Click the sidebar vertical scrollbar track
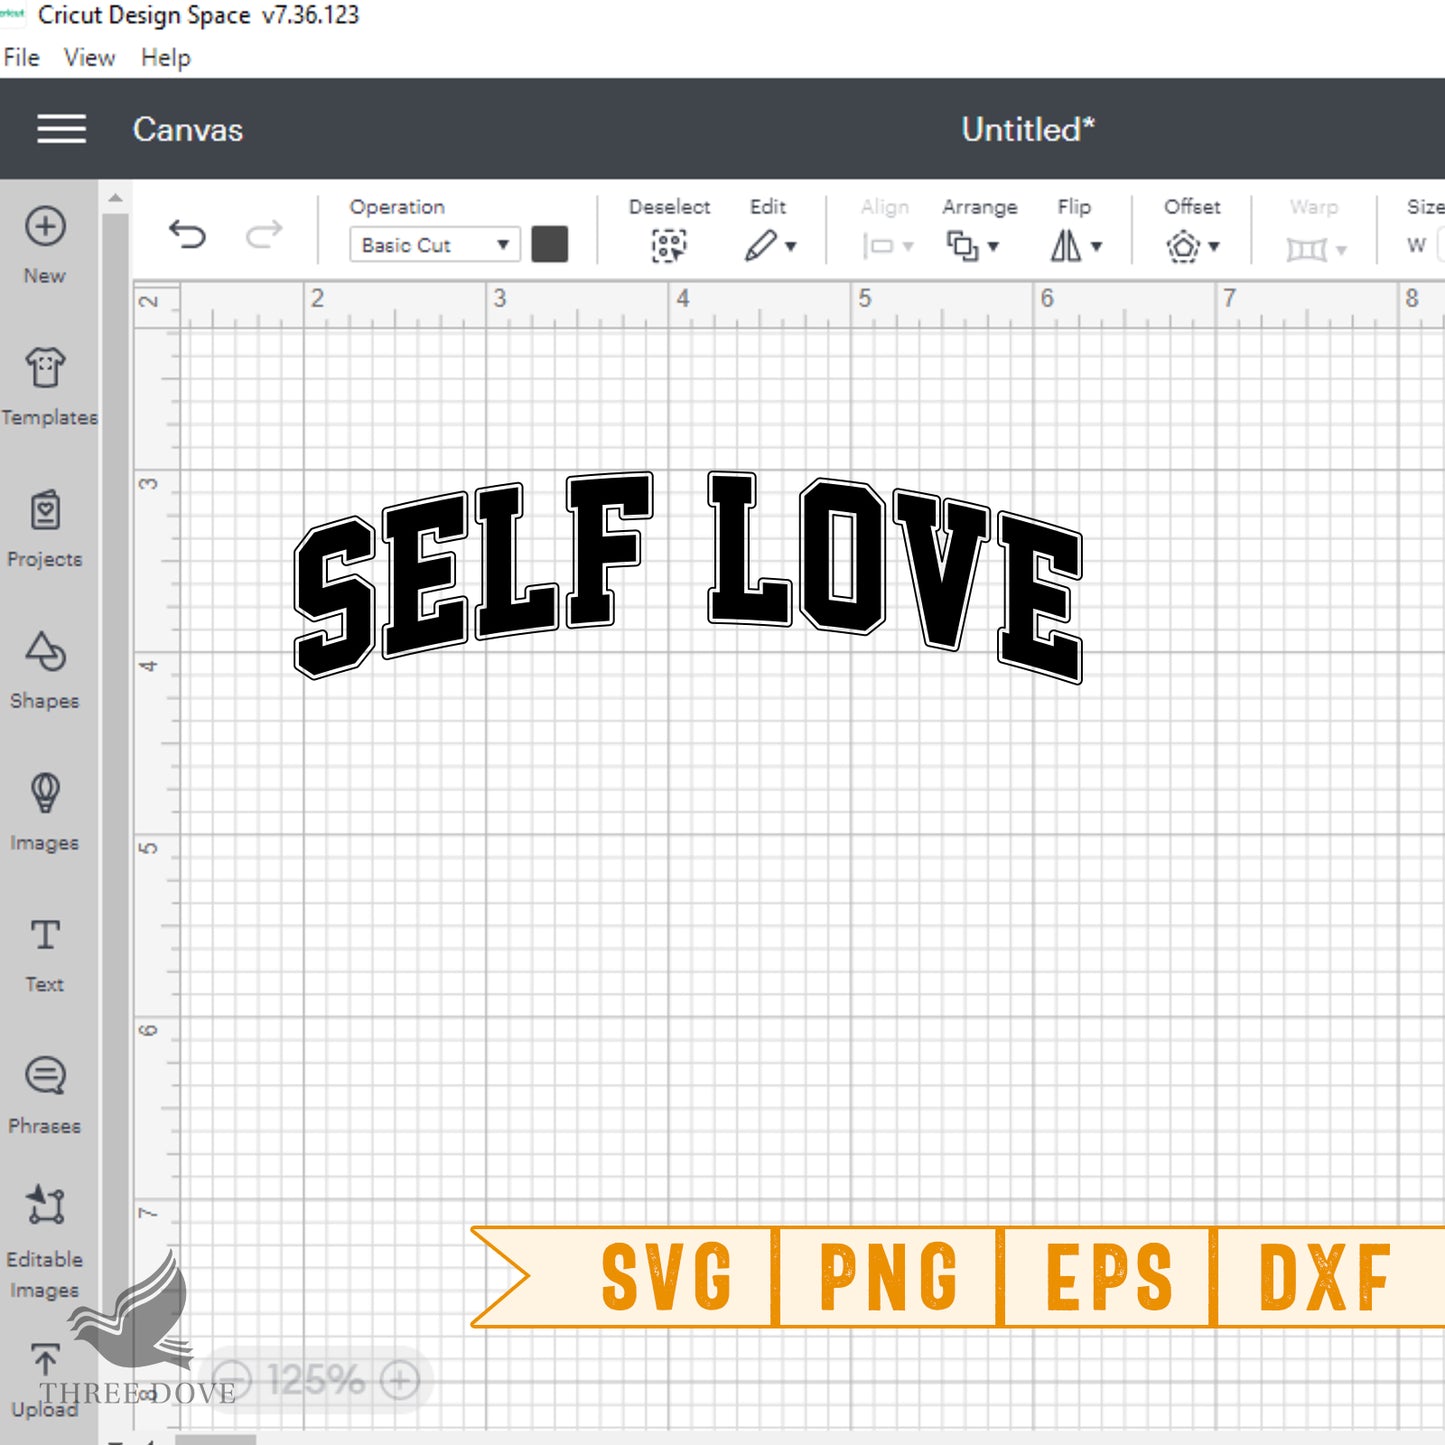The width and height of the screenshot is (1445, 1445). (115, 820)
